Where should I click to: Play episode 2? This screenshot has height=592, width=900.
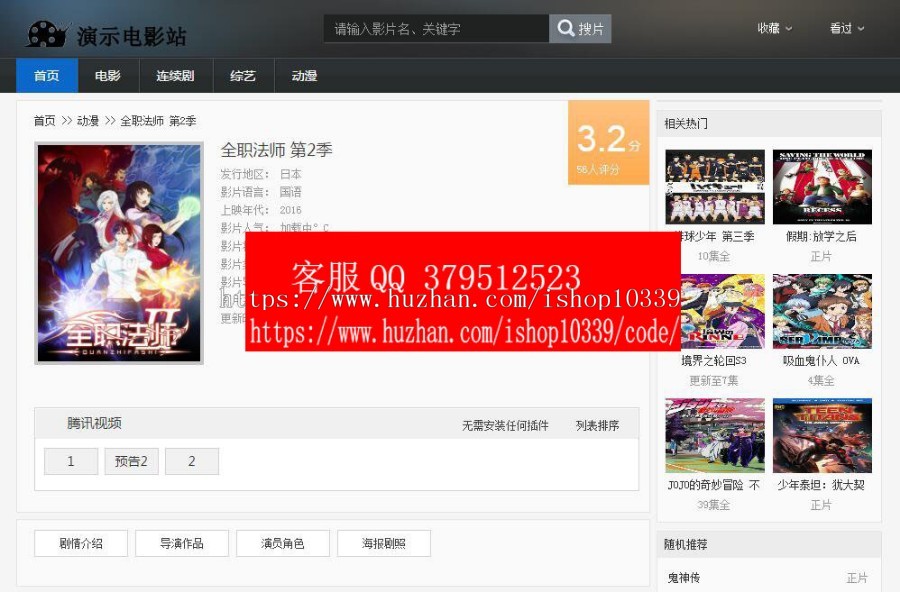(x=192, y=461)
